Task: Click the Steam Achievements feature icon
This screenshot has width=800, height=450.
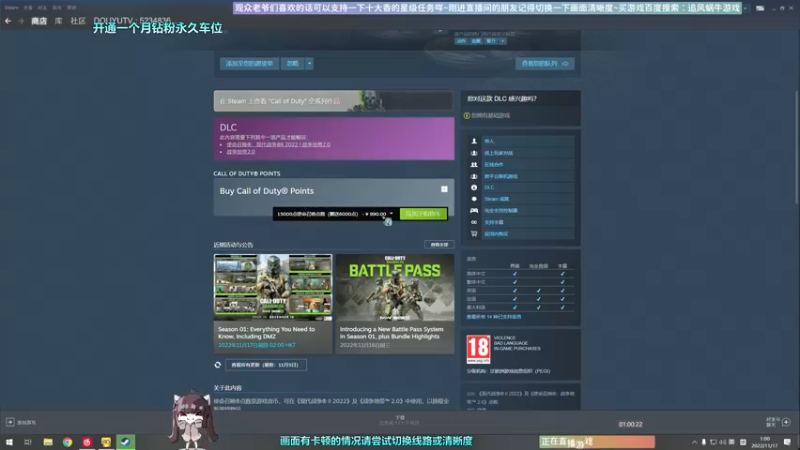Action: point(474,199)
